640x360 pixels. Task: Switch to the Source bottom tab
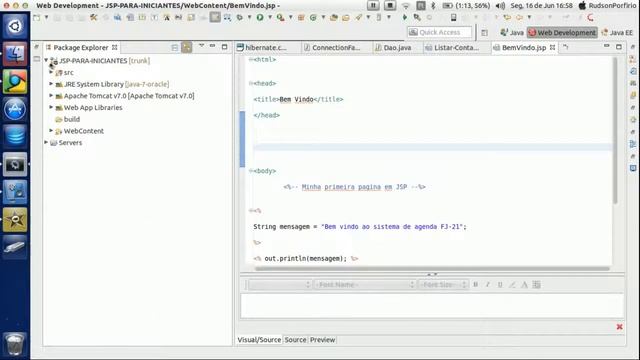coord(295,340)
